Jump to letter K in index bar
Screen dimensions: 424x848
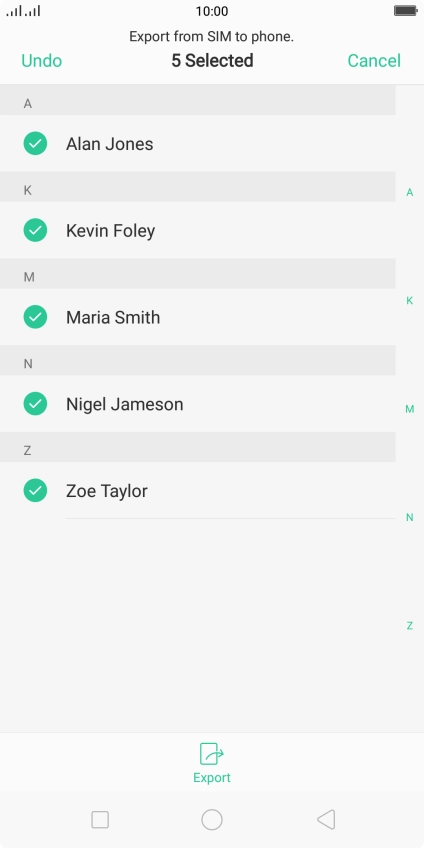[x=410, y=301]
